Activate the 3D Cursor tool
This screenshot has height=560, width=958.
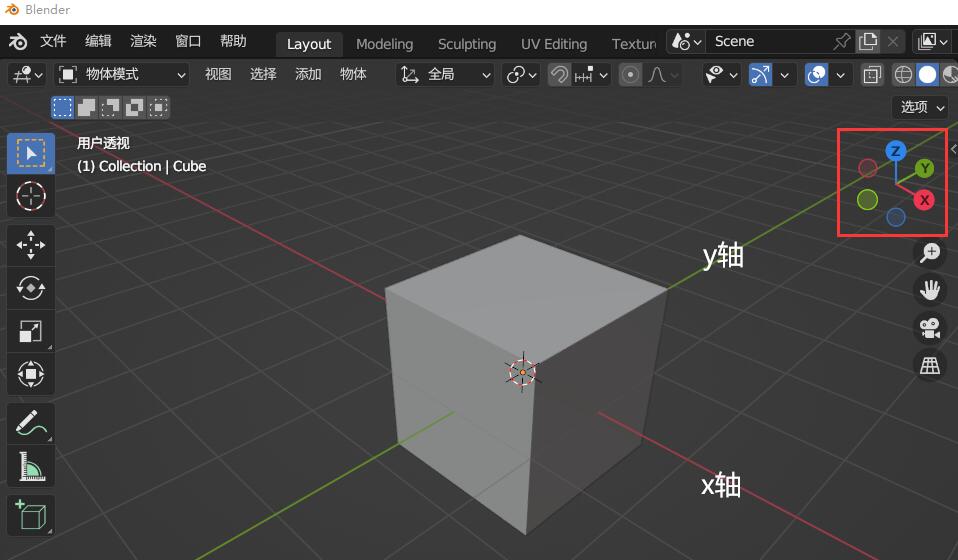coord(31,196)
